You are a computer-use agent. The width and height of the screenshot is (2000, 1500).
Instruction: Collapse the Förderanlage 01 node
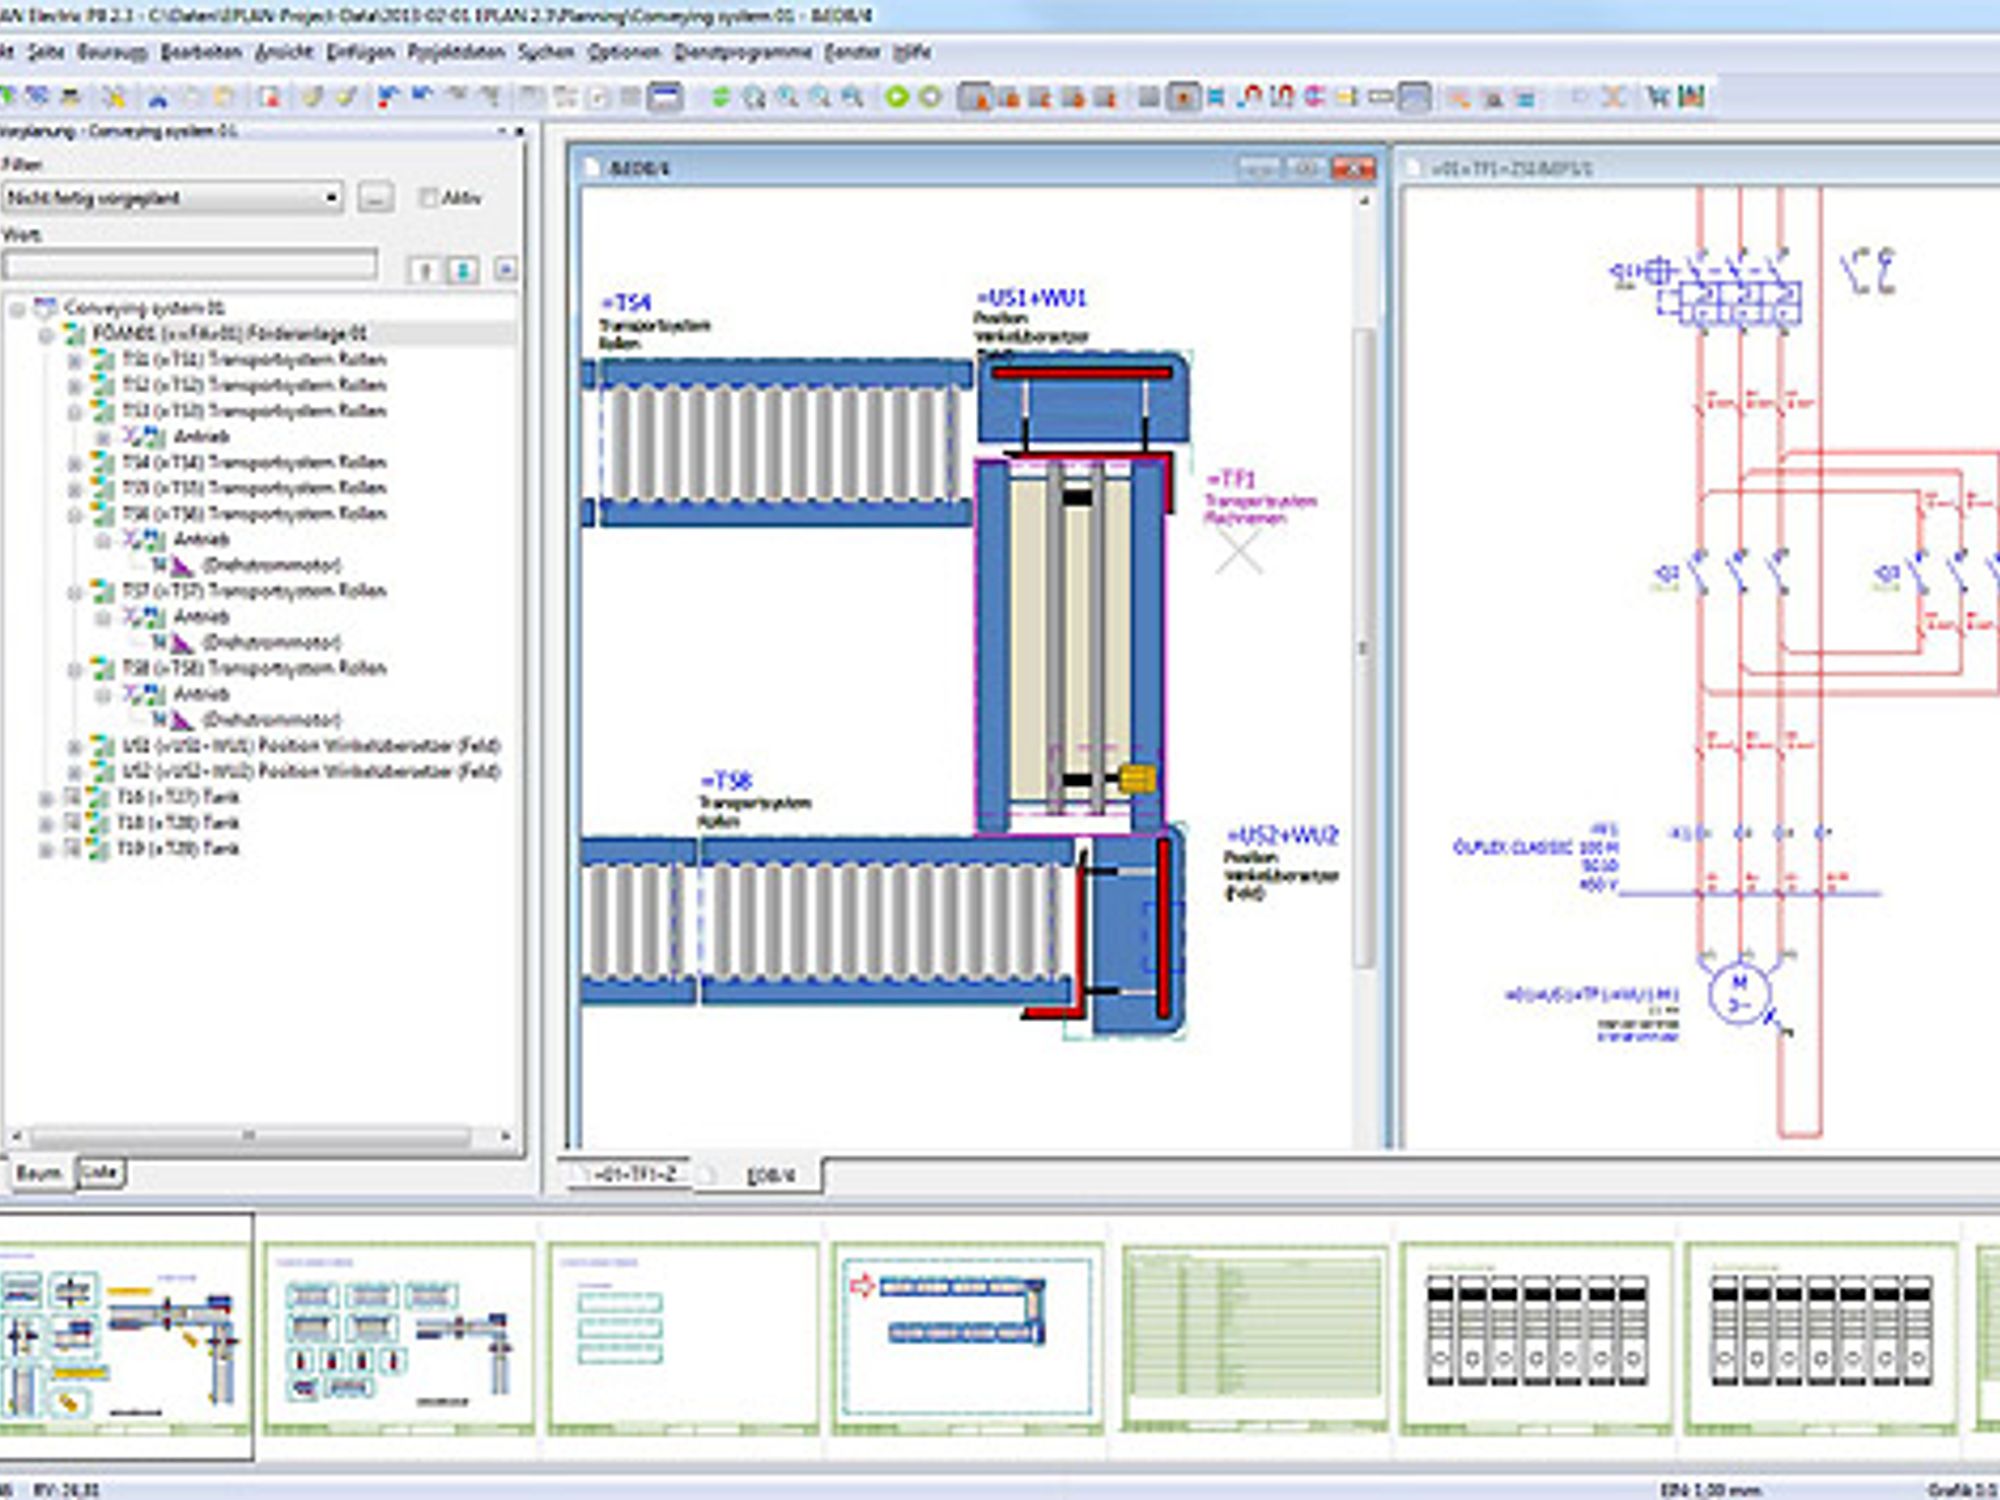pos(46,334)
